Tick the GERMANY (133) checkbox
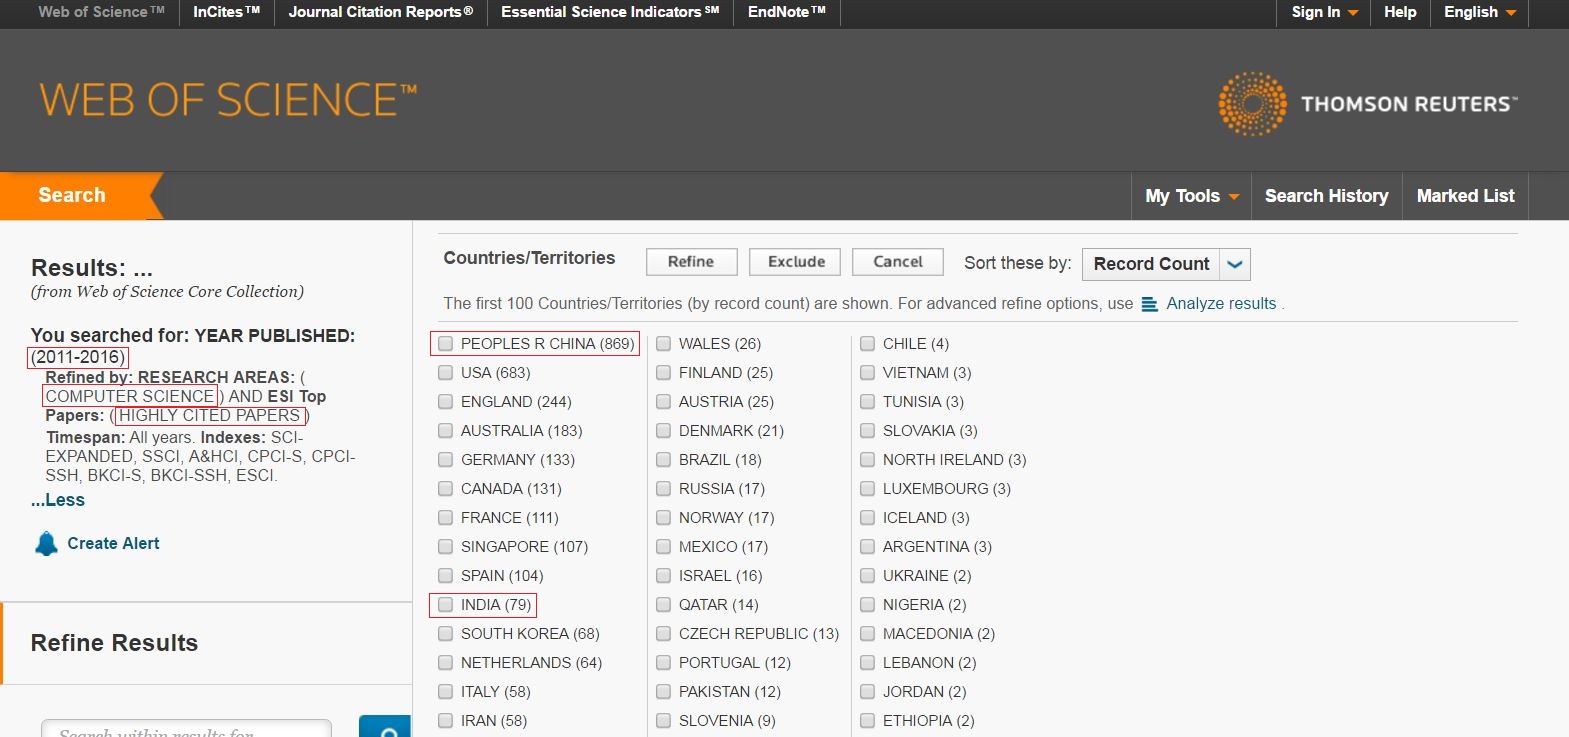Image resolution: width=1569 pixels, height=737 pixels. tap(446, 460)
